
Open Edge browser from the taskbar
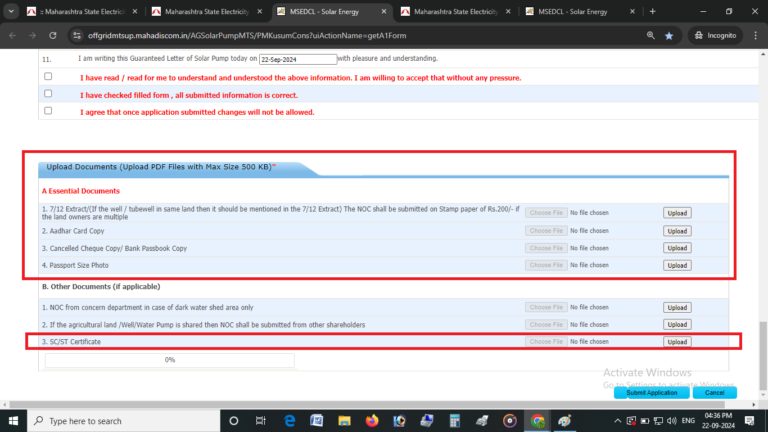290,421
